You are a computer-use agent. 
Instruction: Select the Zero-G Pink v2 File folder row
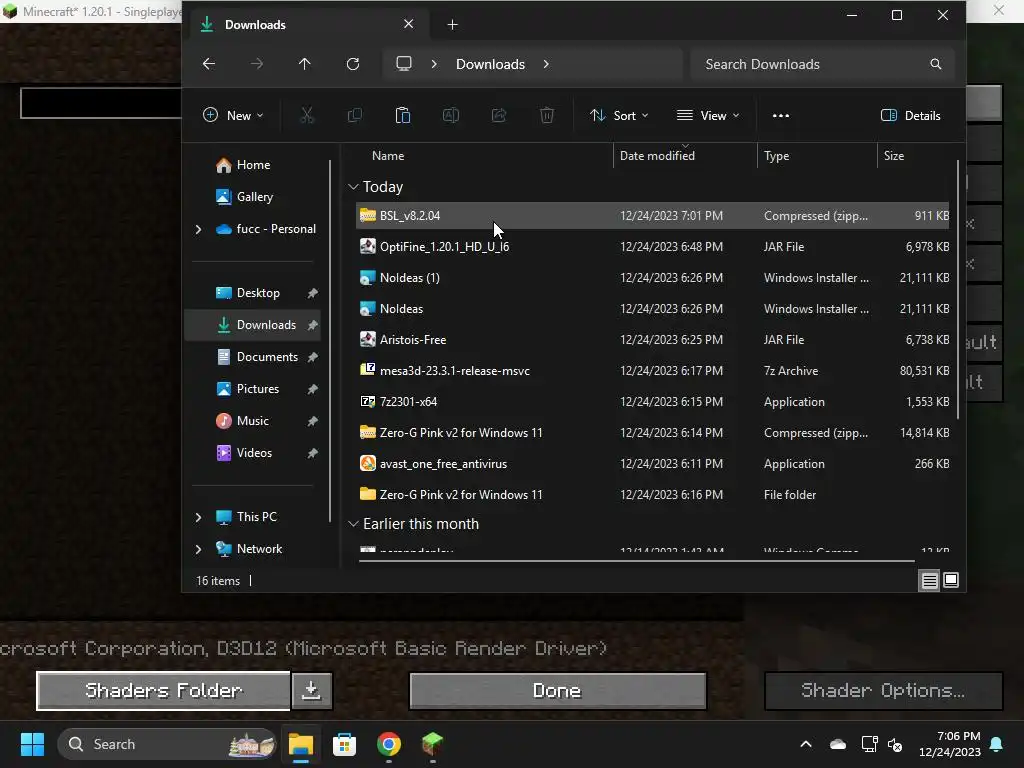click(x=652, y=495)
